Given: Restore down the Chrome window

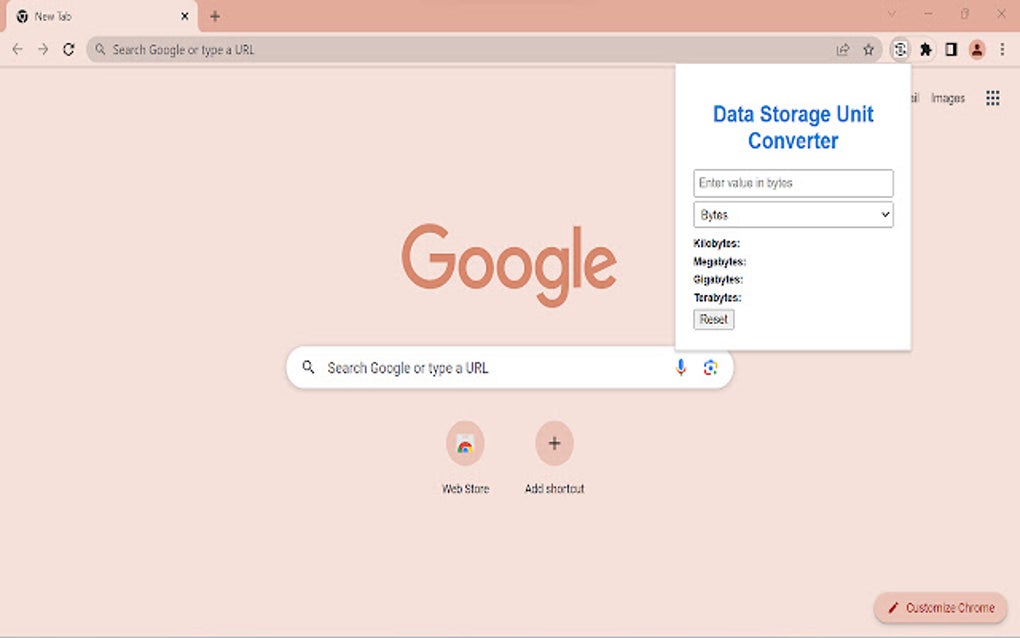Looking at the screenshot, I should 965,14.
